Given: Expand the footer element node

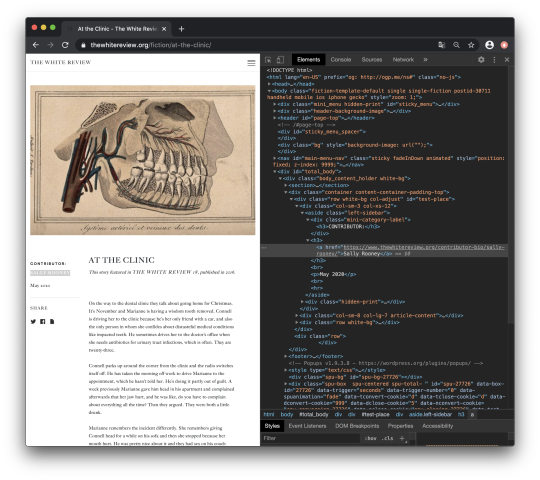Looking at the screenshot, I should click(x=286, y=356).
